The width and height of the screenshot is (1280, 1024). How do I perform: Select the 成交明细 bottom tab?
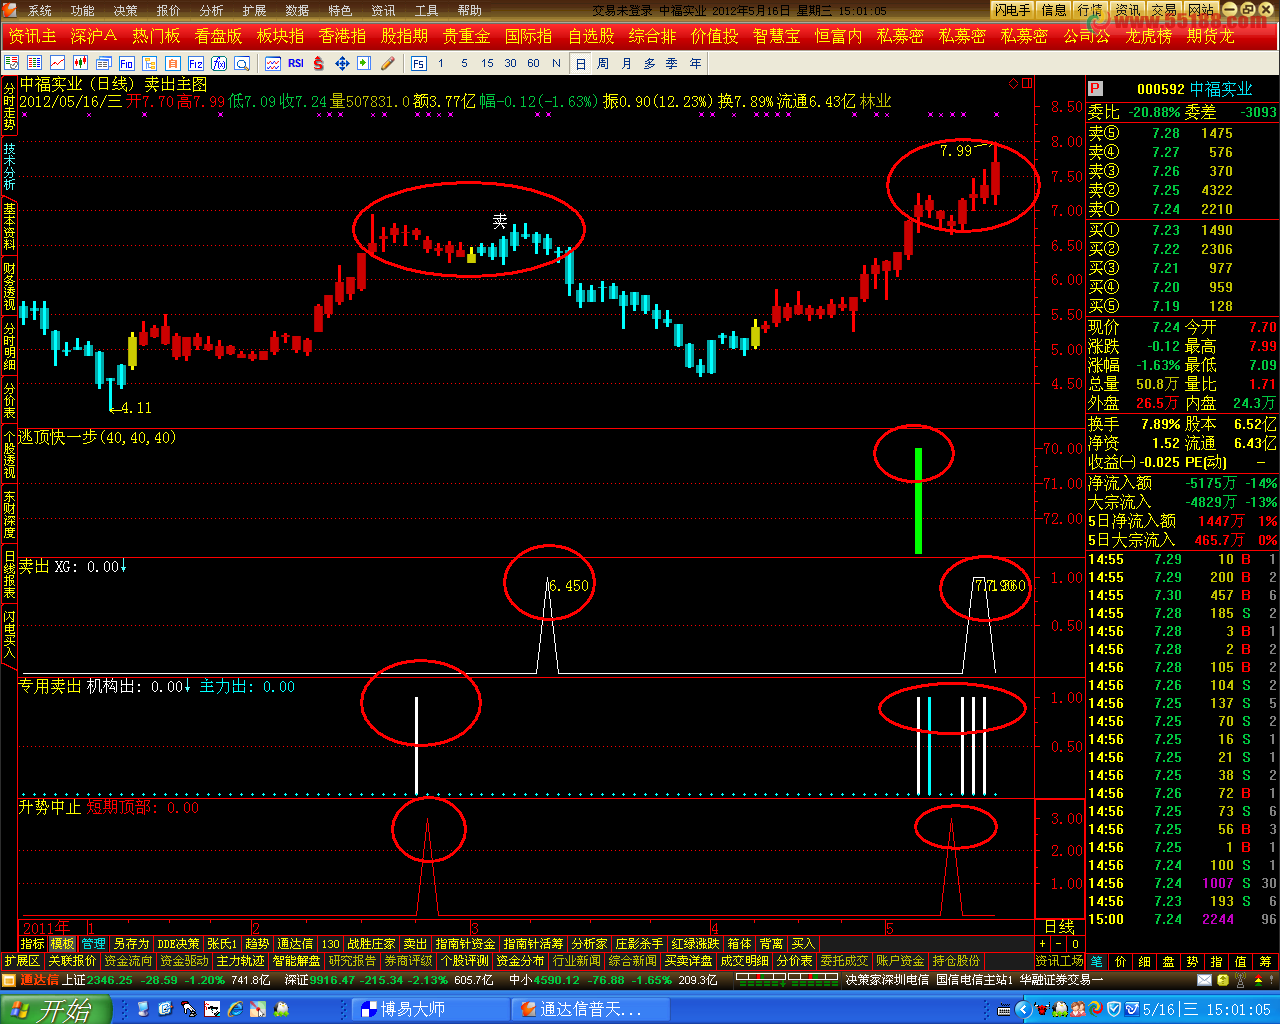tap(745, 961)
